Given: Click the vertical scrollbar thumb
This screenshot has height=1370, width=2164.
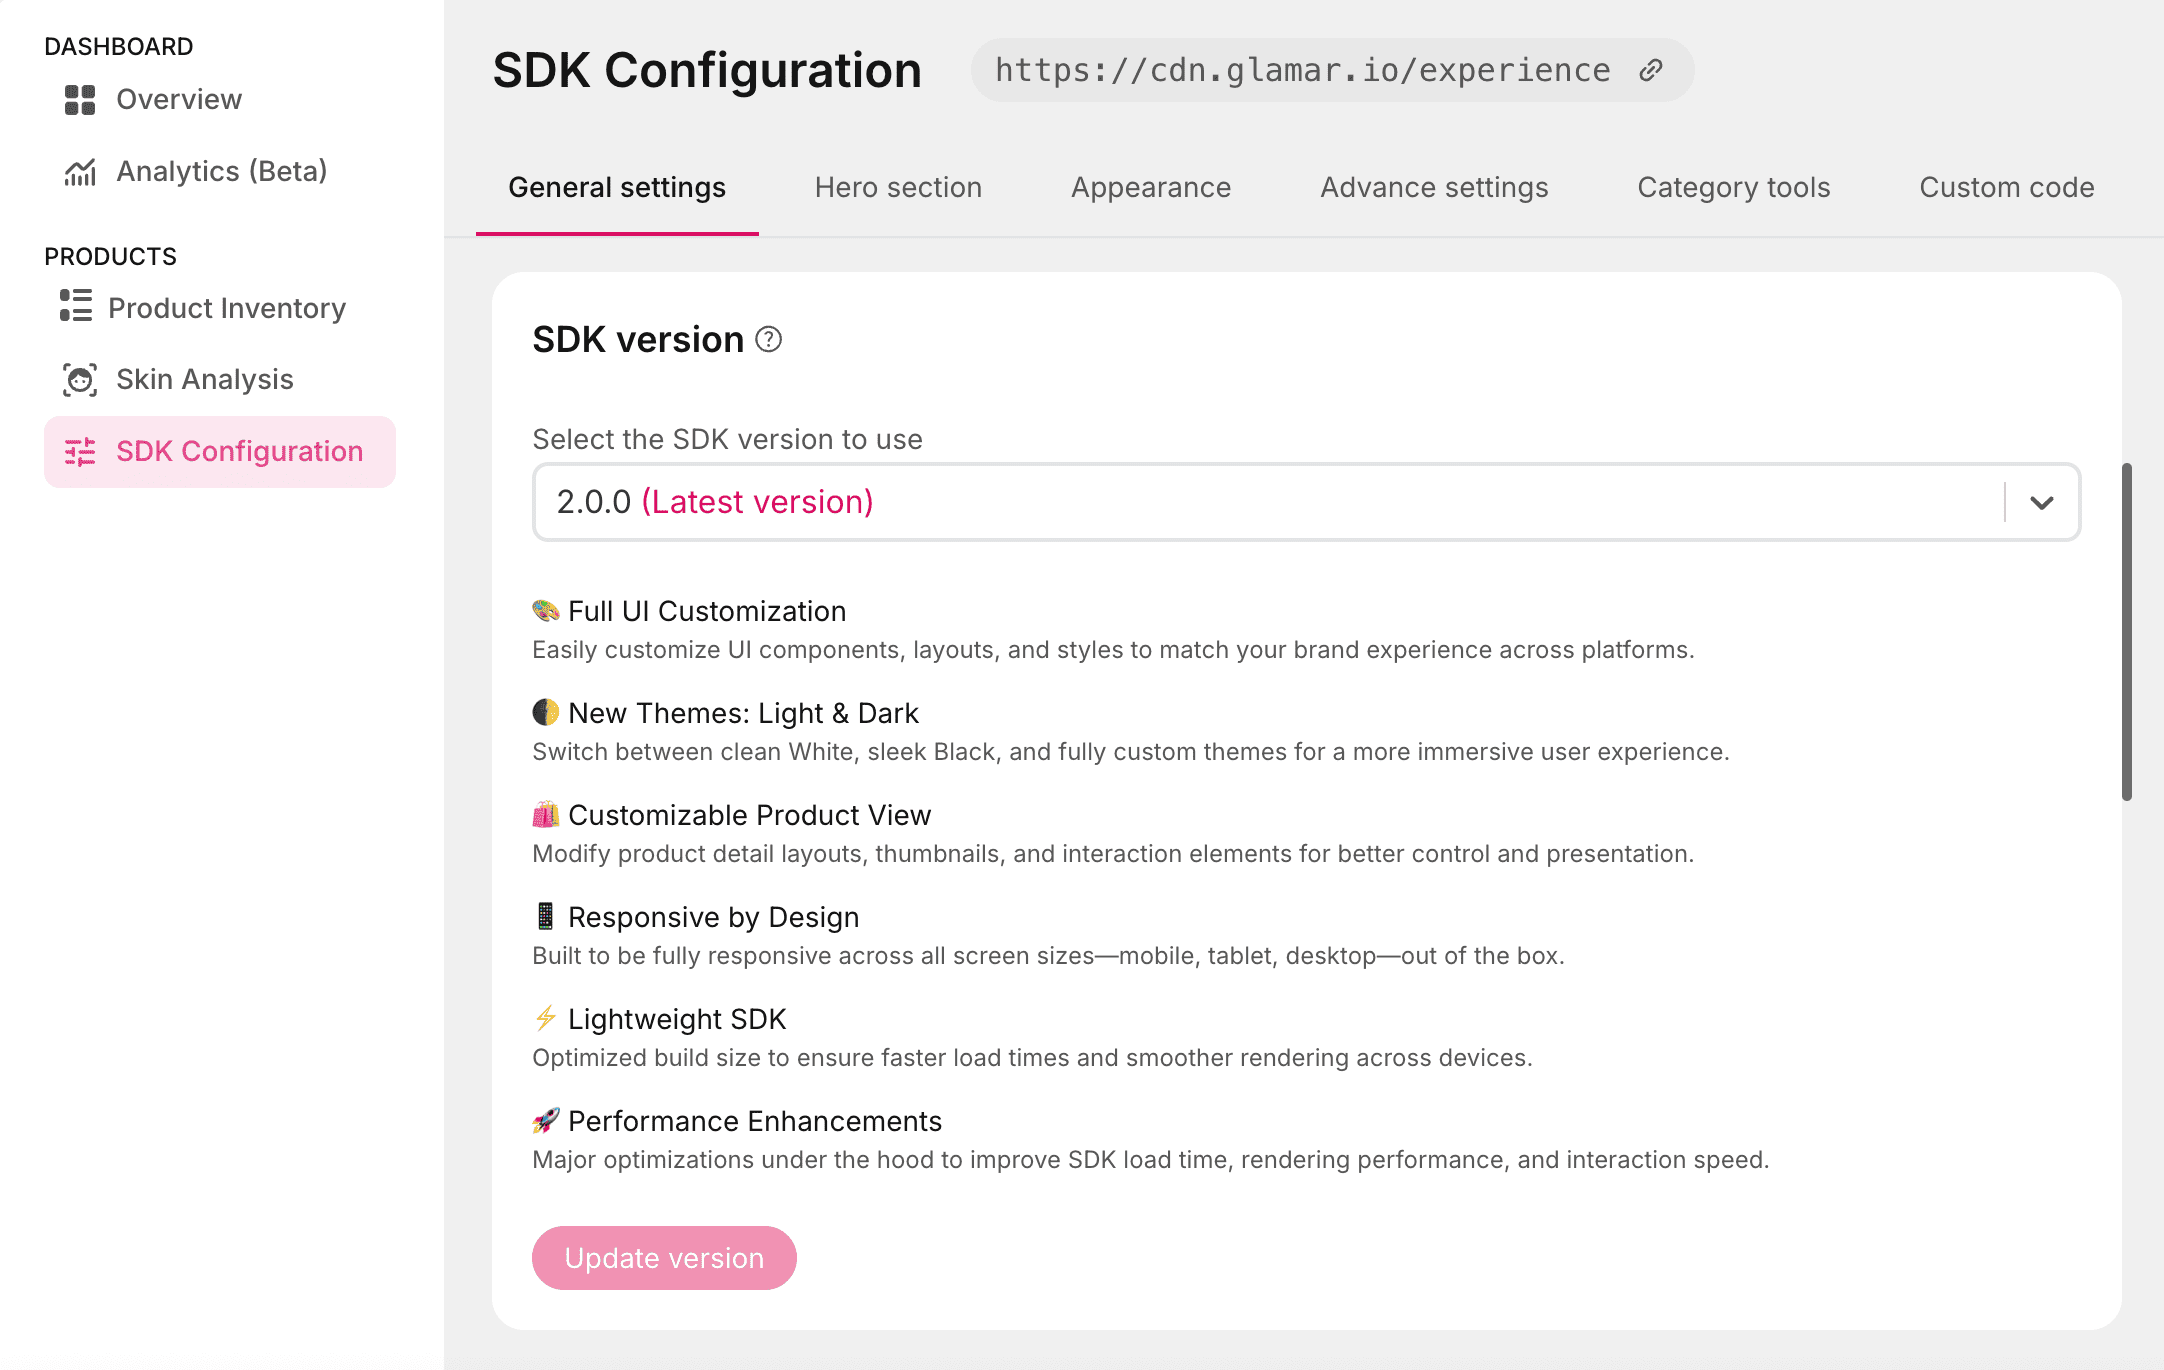Looking at the screenshot, I should [x=2127, y=632].
